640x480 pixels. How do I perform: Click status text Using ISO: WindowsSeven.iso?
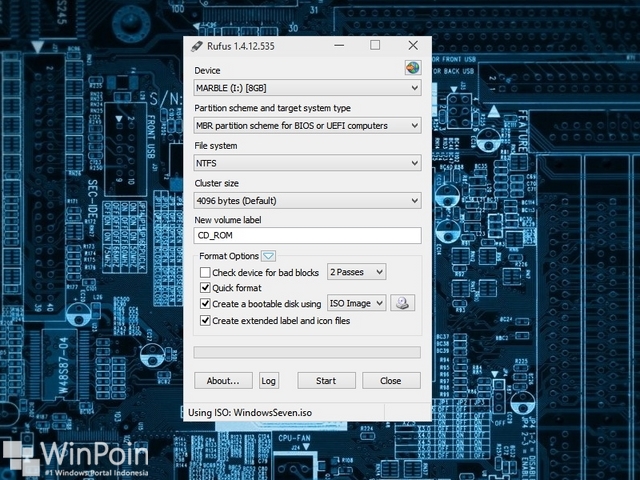tap(250, 413)
